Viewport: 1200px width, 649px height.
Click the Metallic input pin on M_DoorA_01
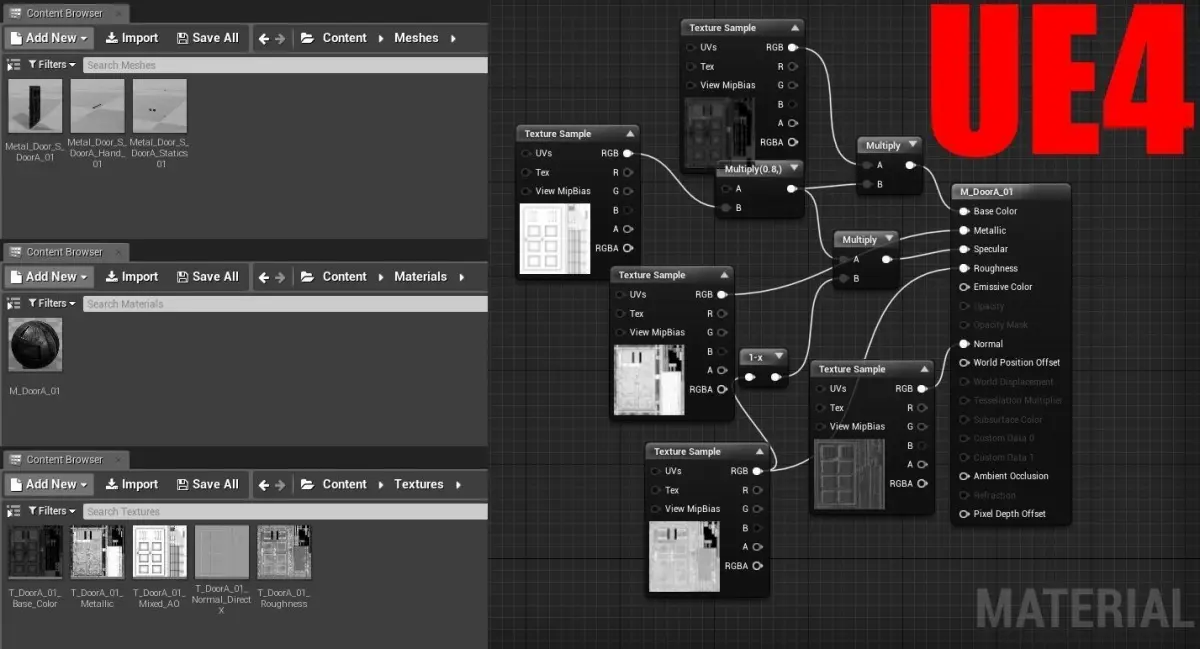(x=964, y=230)
